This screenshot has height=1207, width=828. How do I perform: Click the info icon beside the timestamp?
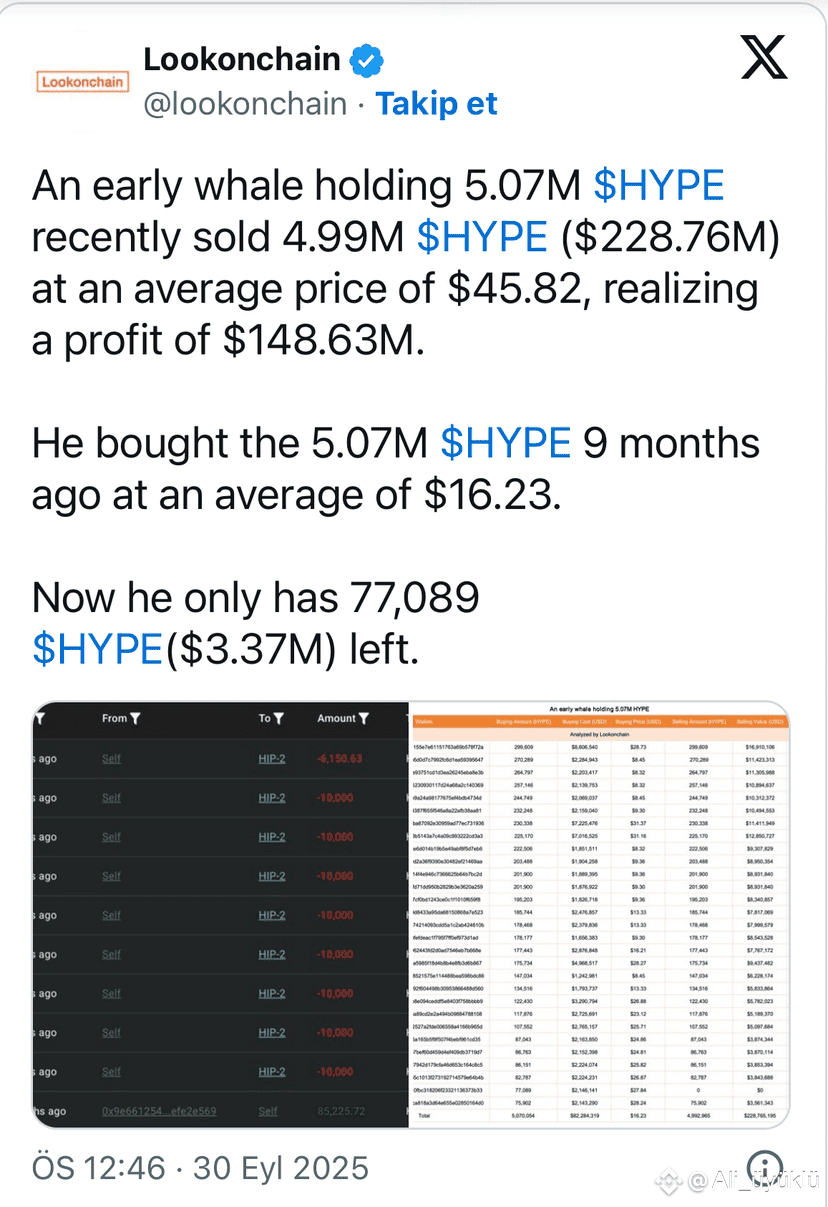(765, 1166)
